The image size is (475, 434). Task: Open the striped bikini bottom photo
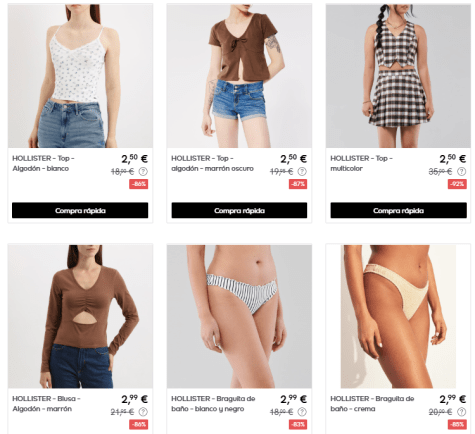pyautogui.click(x=239, y=316)
